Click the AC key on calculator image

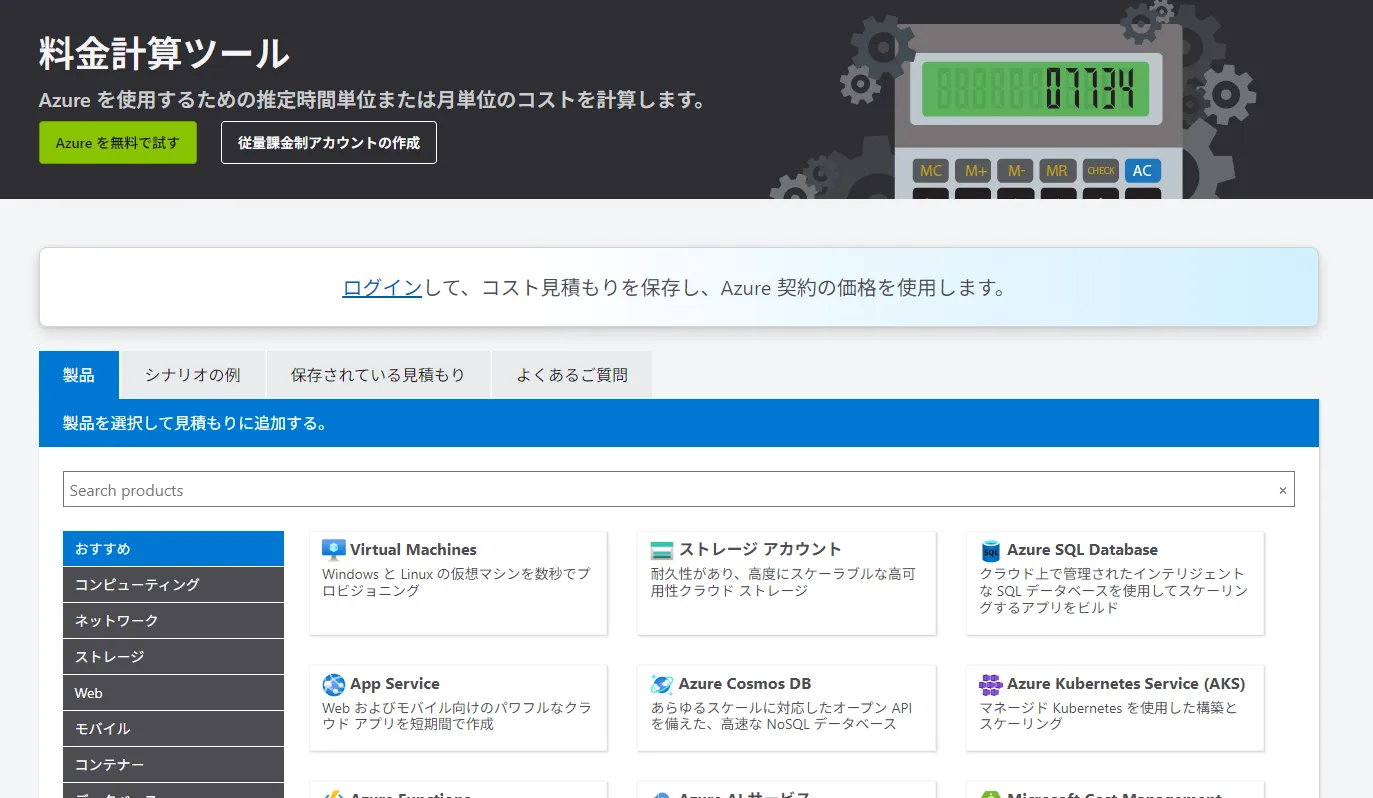click(1142, 171)
